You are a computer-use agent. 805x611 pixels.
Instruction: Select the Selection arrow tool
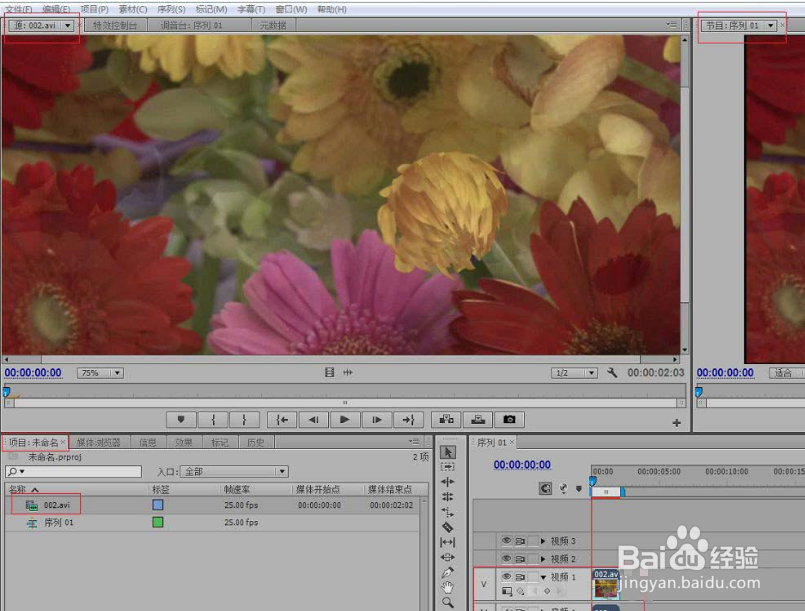click(x=448, y=452)
